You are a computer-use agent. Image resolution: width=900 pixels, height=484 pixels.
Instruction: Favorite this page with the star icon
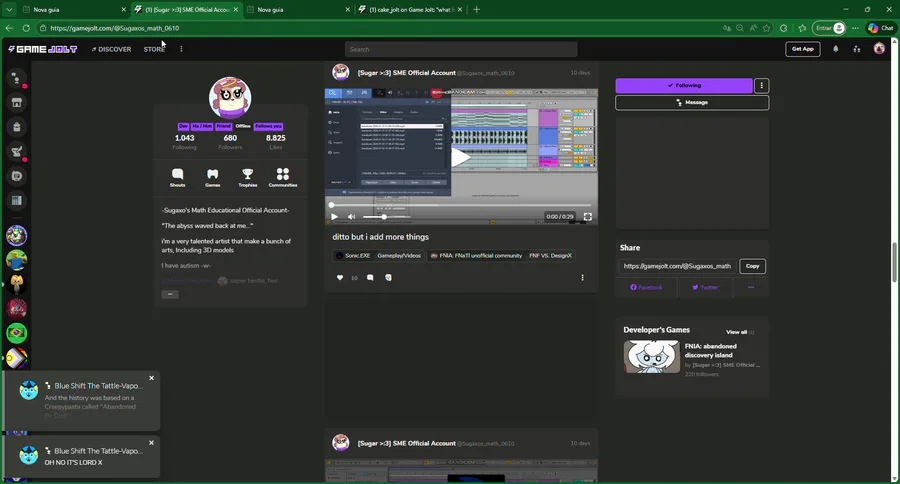point(766,28)
